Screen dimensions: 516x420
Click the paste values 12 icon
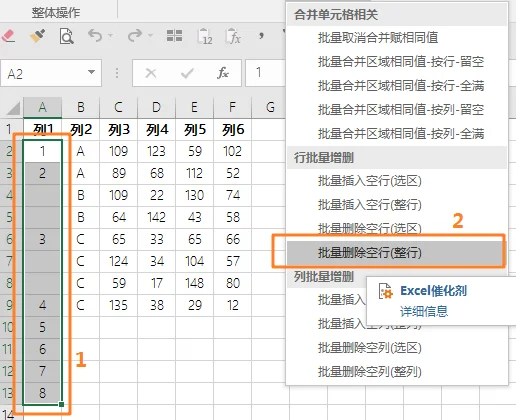coord(204,36)
